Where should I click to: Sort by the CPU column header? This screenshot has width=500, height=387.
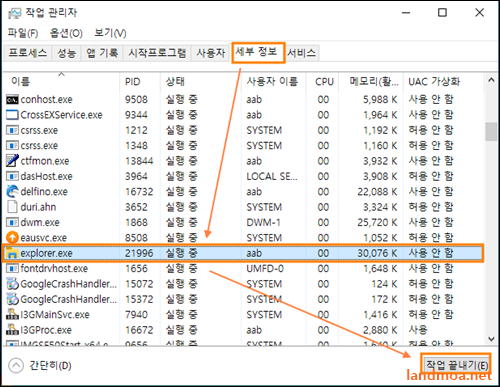(322, 82)
